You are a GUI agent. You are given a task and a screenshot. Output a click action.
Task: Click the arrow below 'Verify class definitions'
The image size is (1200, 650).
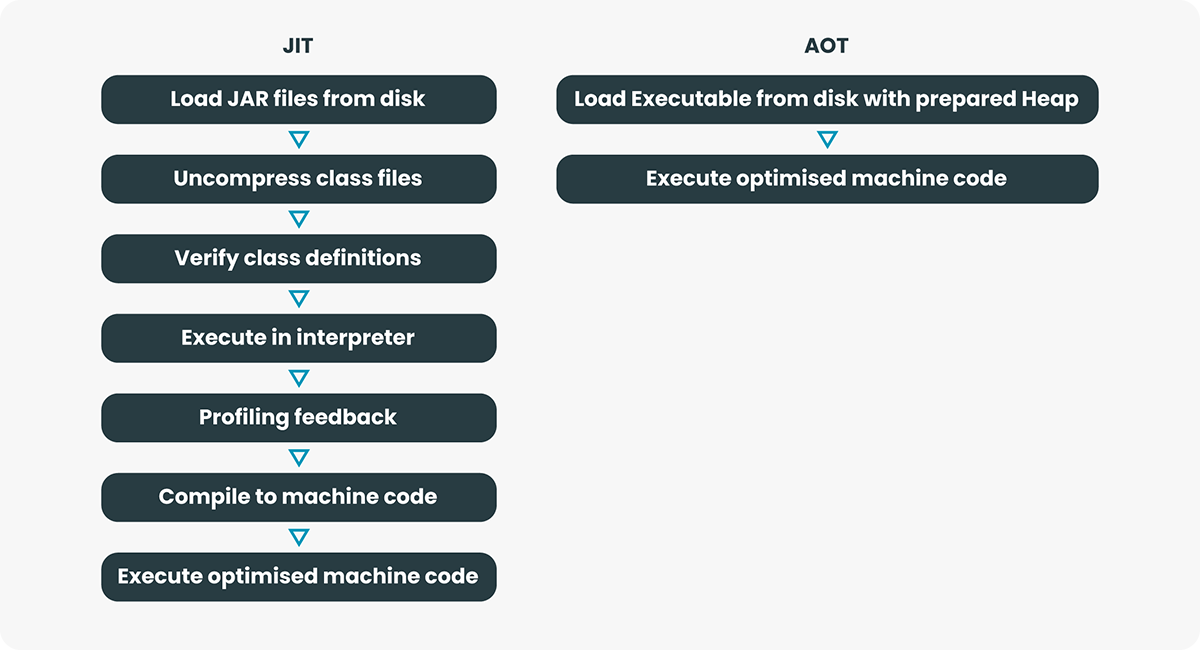pos(298,298)
